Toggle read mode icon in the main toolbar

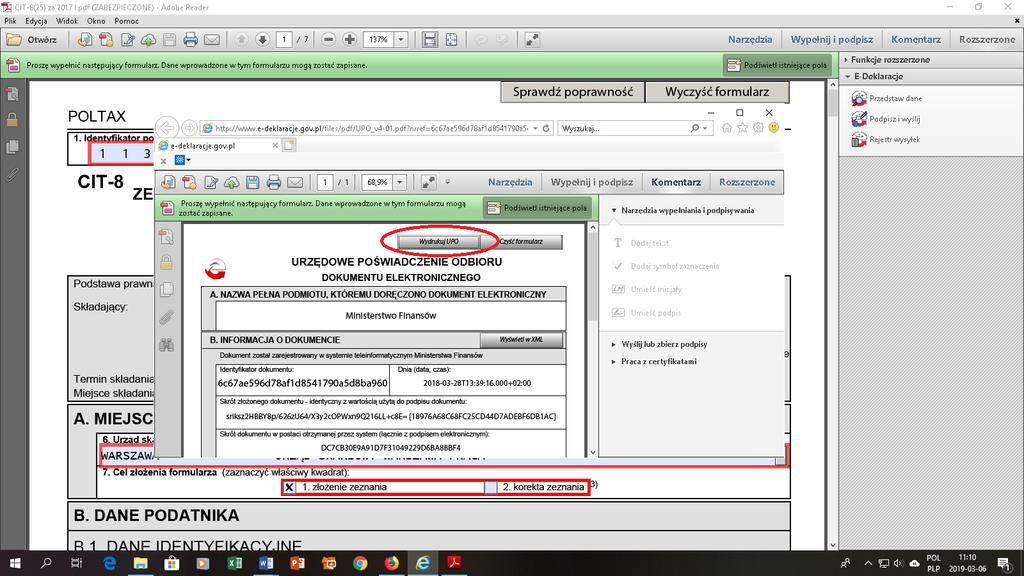click(x=532, y=40)
